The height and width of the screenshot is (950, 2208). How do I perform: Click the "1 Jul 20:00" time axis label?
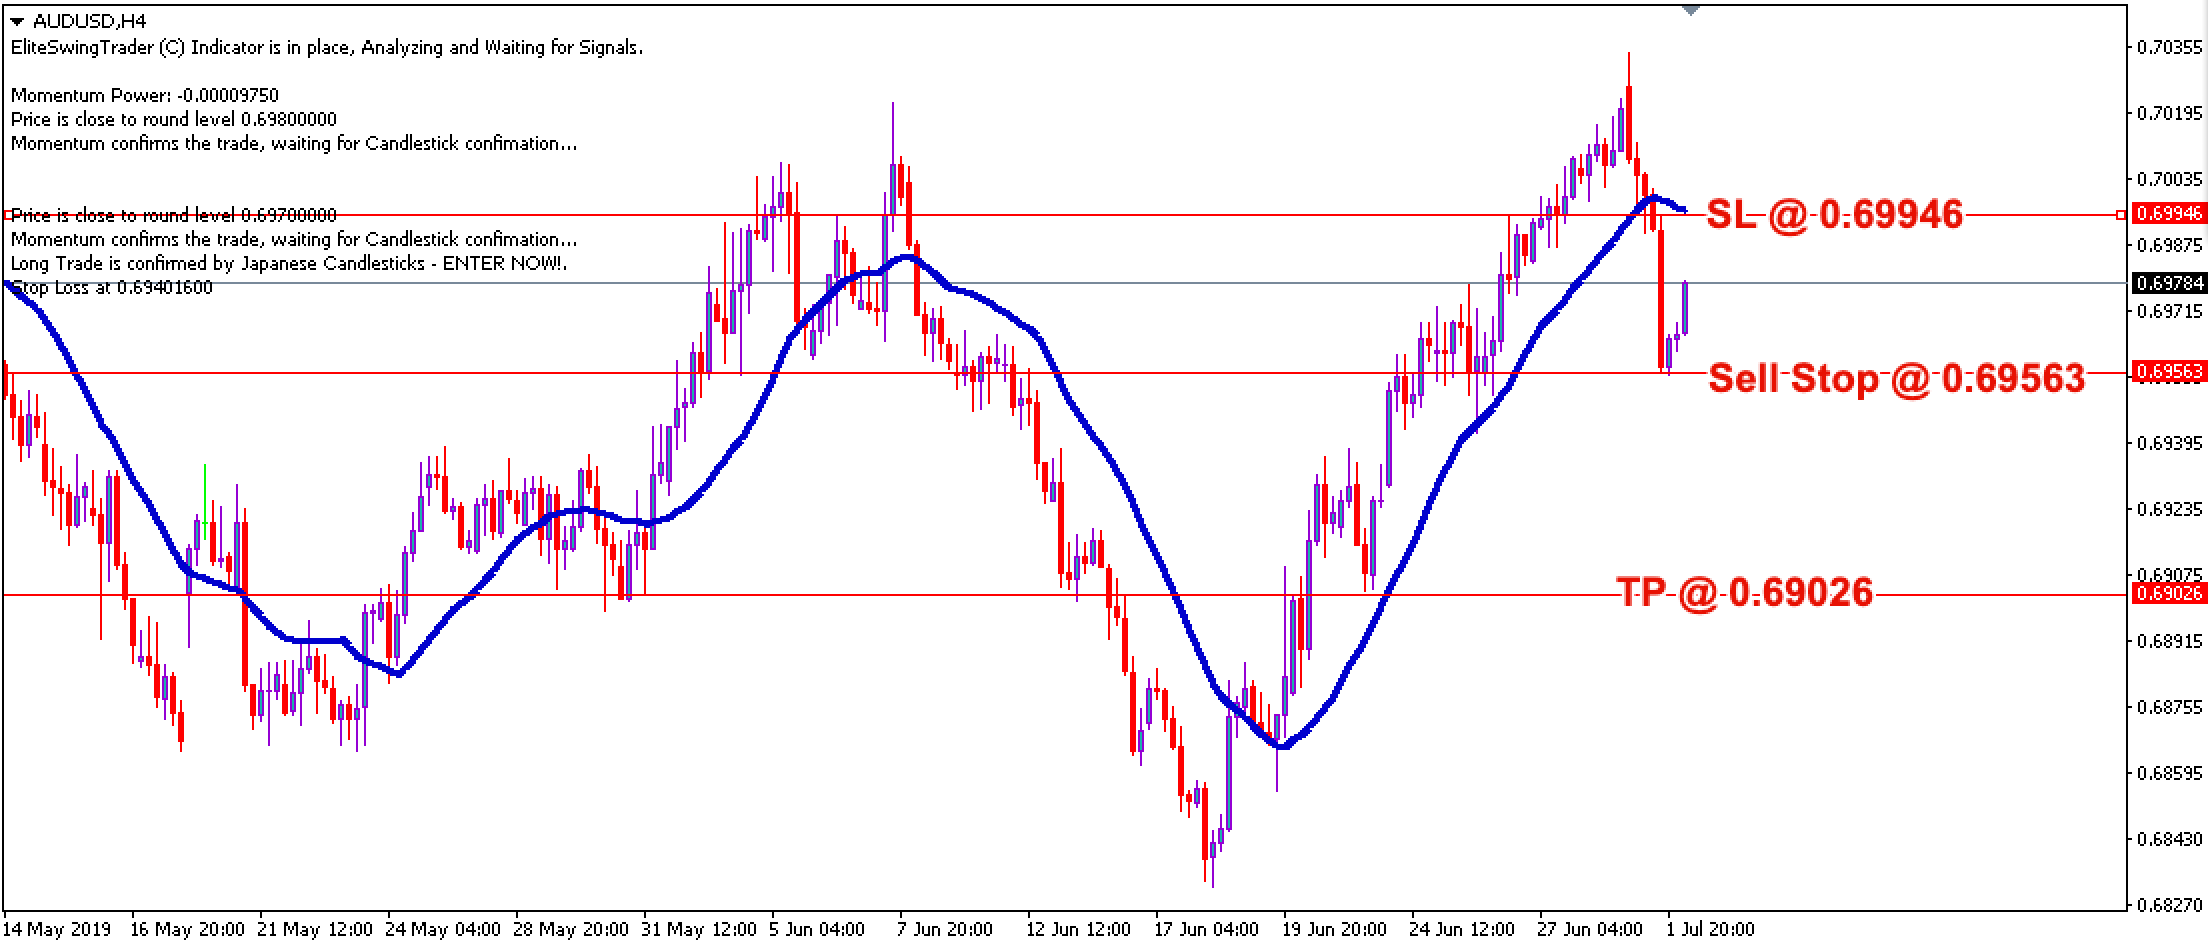coord(1710,929)
